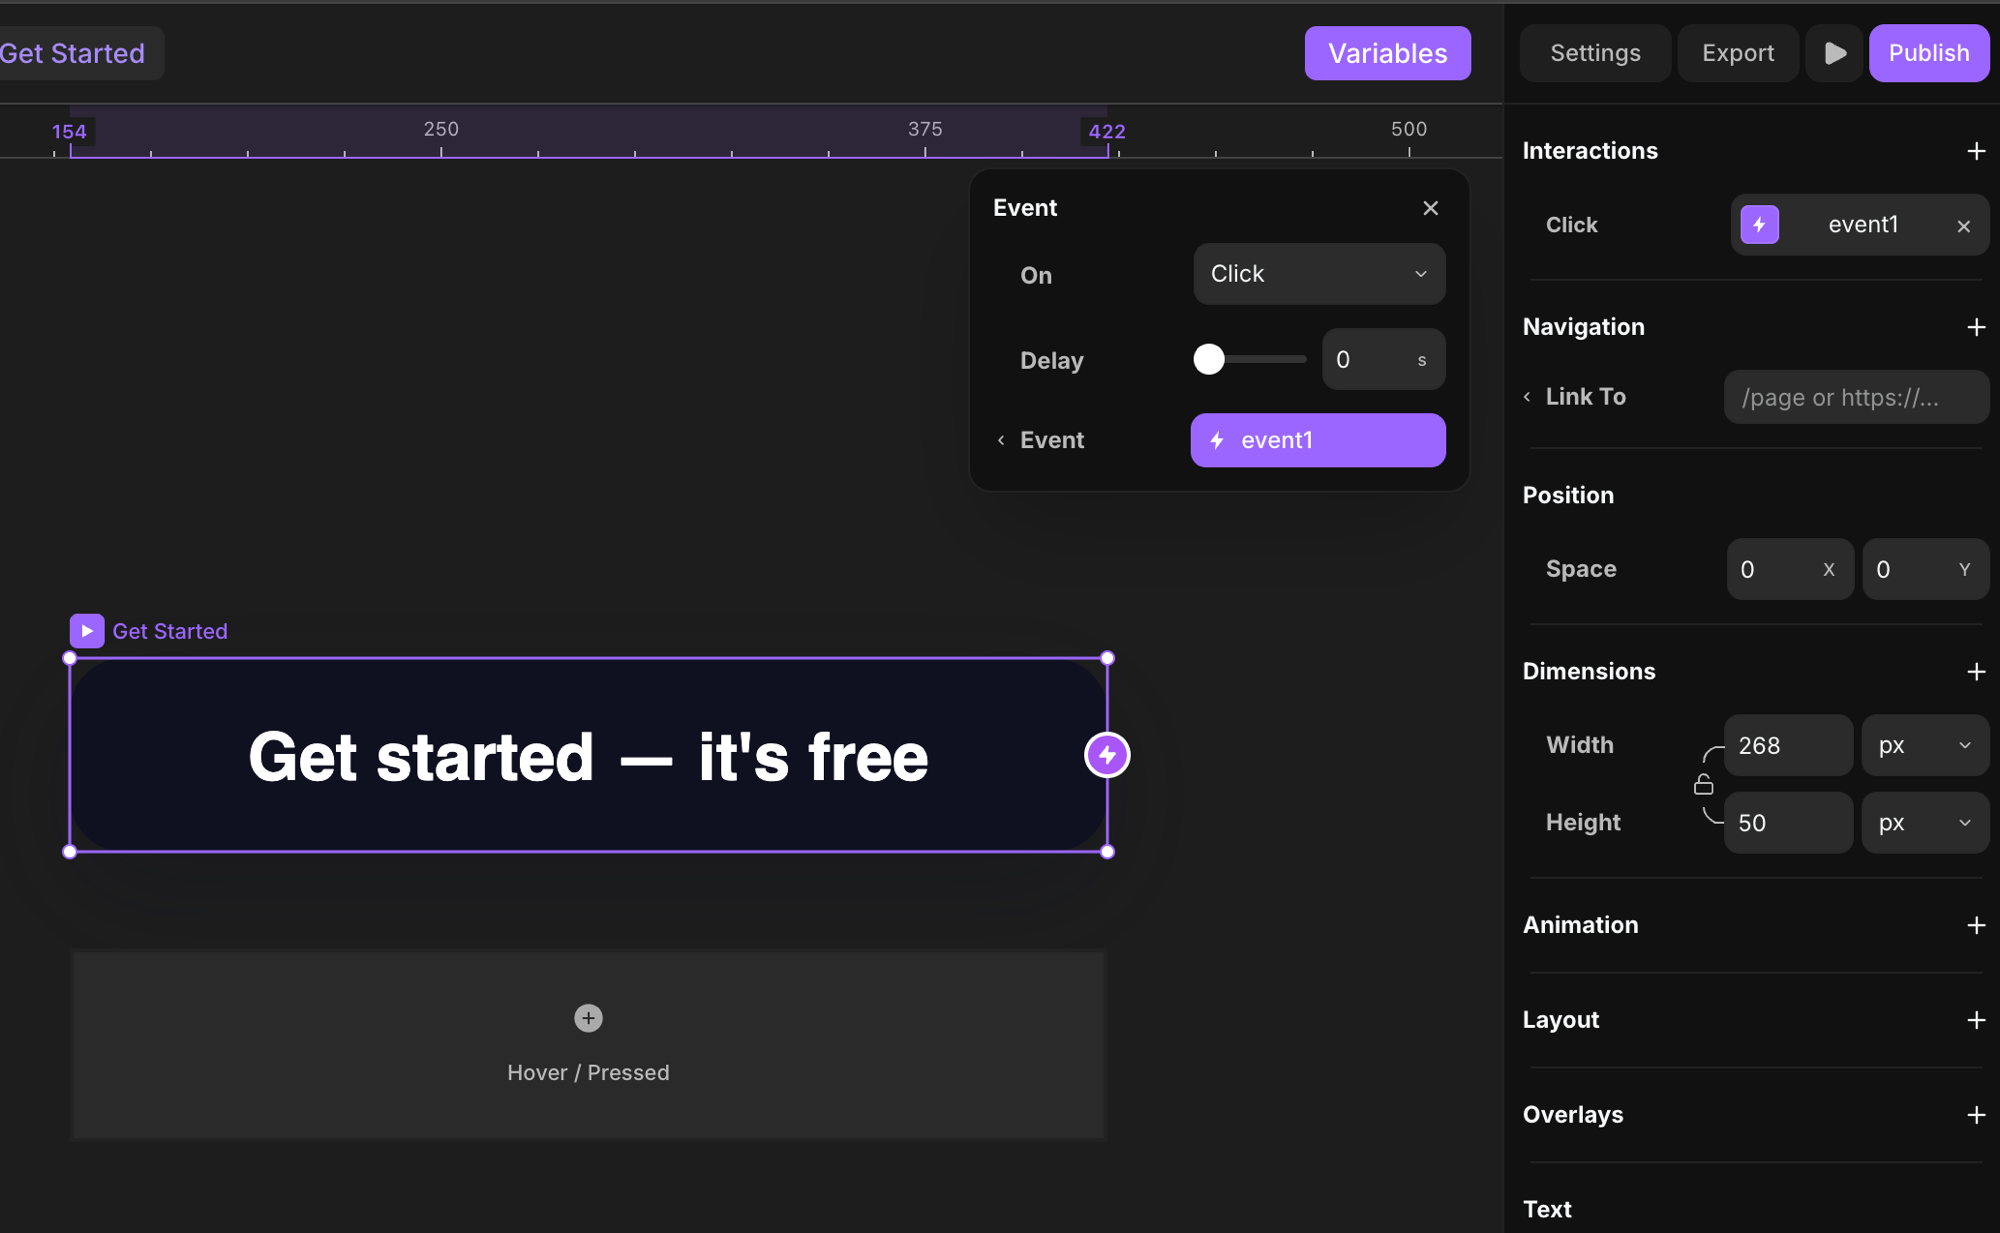Toggle the width-height aspect ratio lock
Viewport: 2000px width, 1233px height.
pyautogui.click(x=1703, y=785)
